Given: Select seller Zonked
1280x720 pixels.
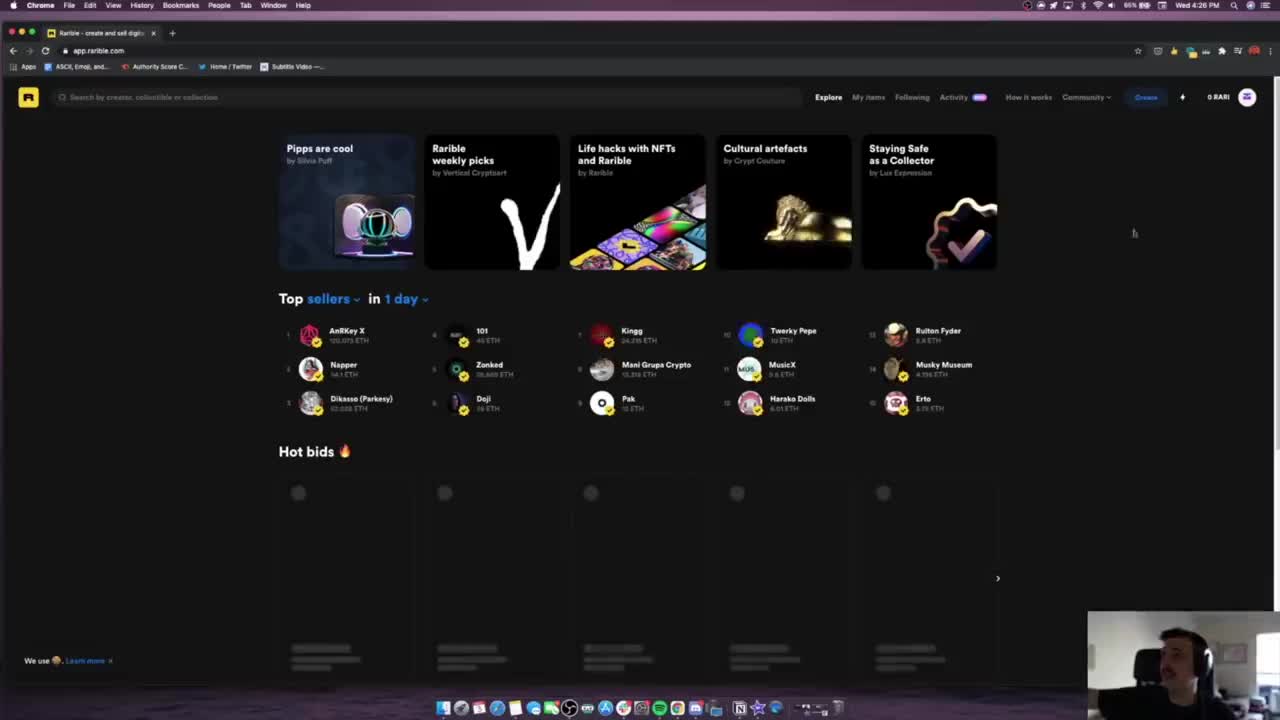Looking at the screenshot, I should pos(489,365).
